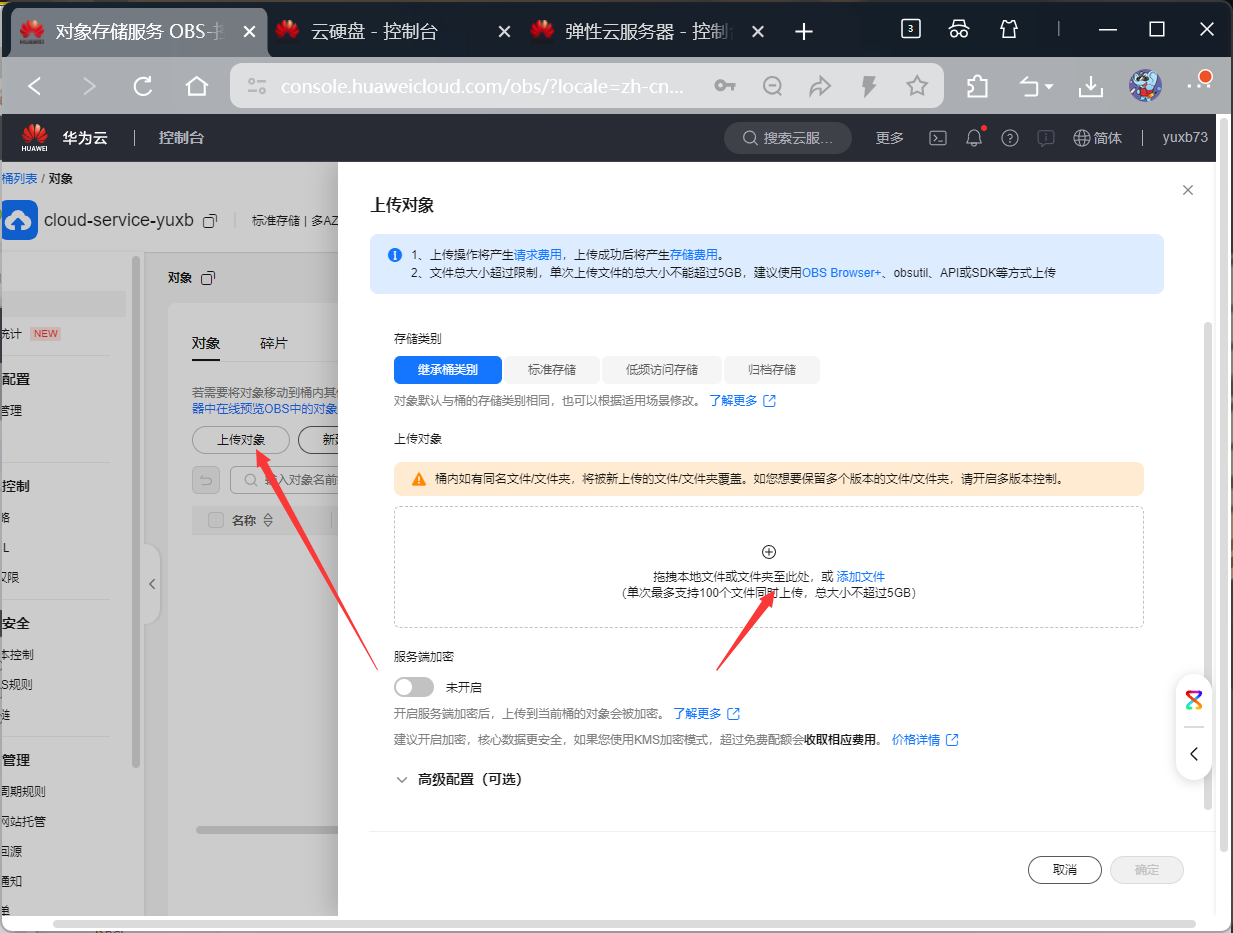Screen dimensions: 1233x933
Task: Click the feedback message icon
Action: pyautogui.click(x=1046, y=138)
